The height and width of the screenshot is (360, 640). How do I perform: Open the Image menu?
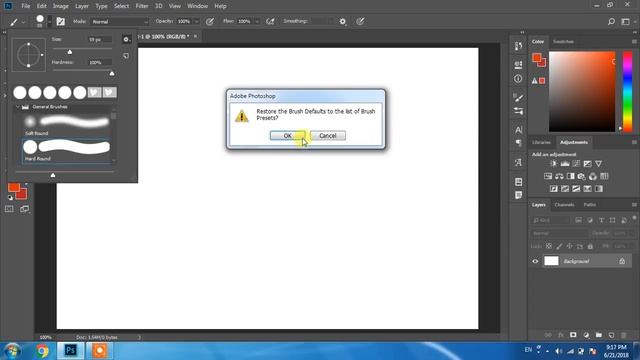pos(60,6)
